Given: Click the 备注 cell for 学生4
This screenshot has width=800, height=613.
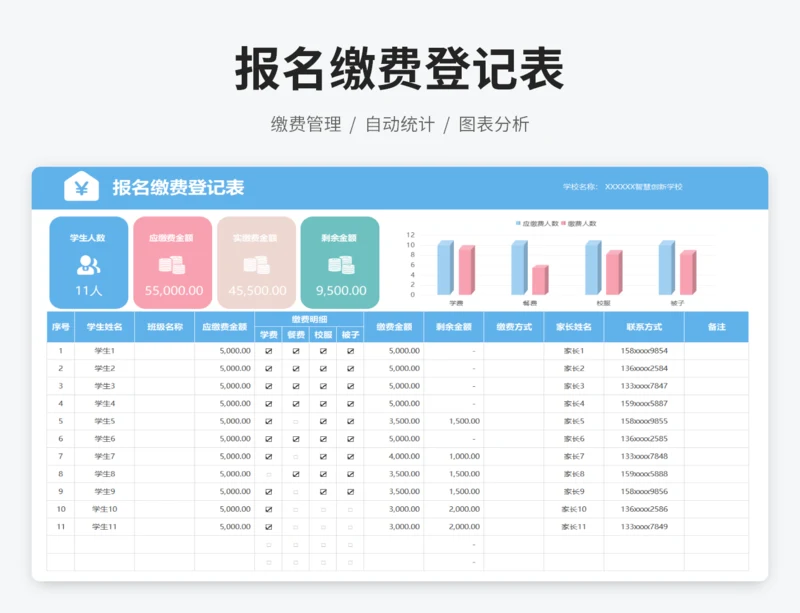Looking at the screenshot, I should (x=716, y=404).
